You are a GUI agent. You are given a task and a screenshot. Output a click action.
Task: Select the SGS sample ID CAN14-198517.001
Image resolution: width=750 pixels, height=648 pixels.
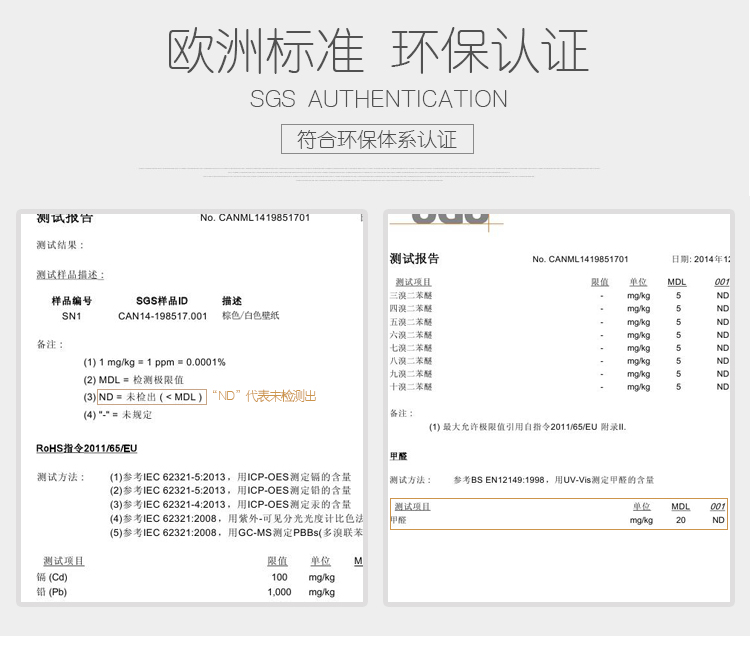pyautogui.click(x=163, y=316)
